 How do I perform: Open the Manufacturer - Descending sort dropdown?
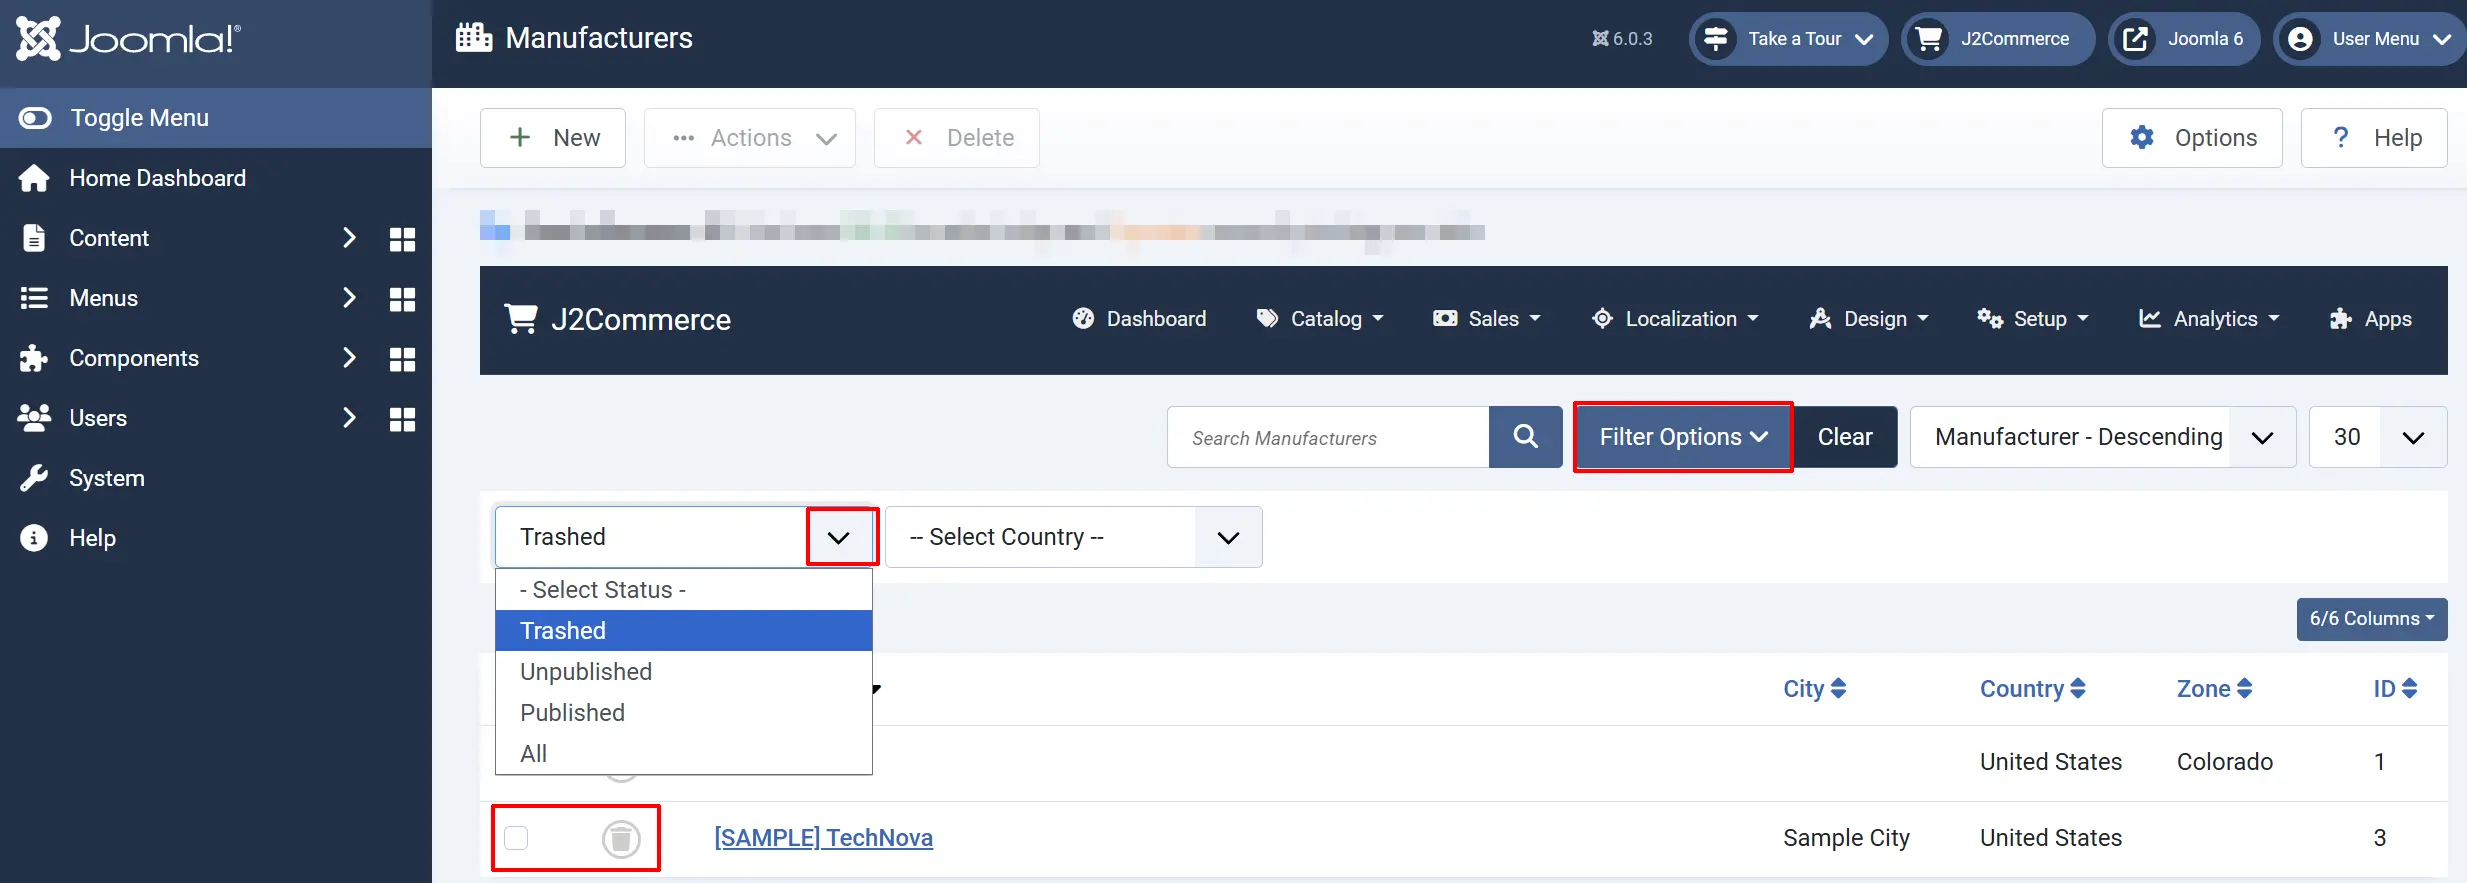pyautogui.click(x=2103, y=437)
